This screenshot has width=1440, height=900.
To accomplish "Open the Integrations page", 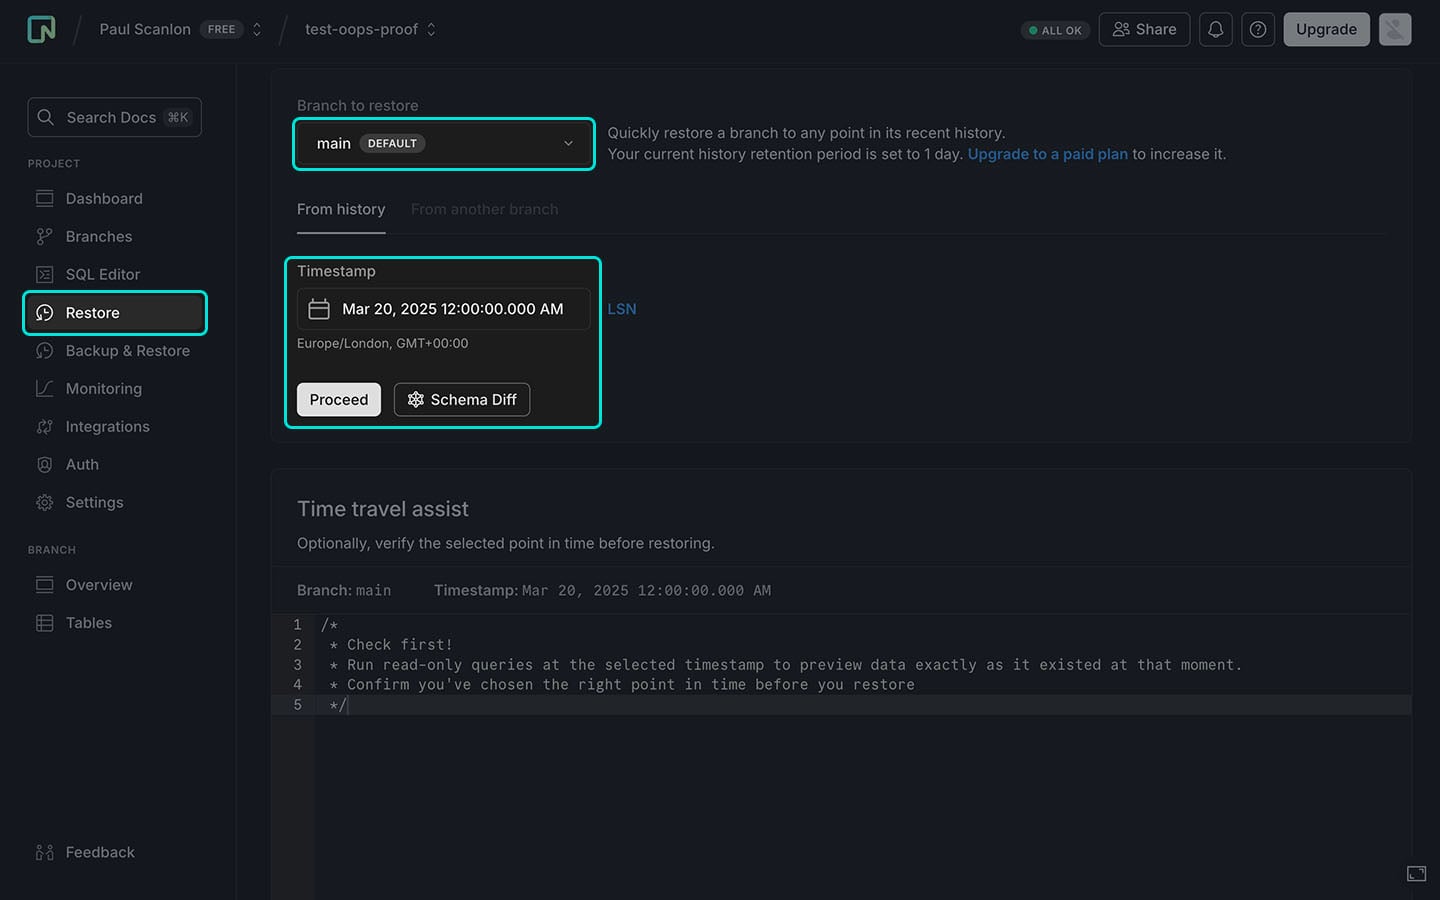I will (106, 426).
